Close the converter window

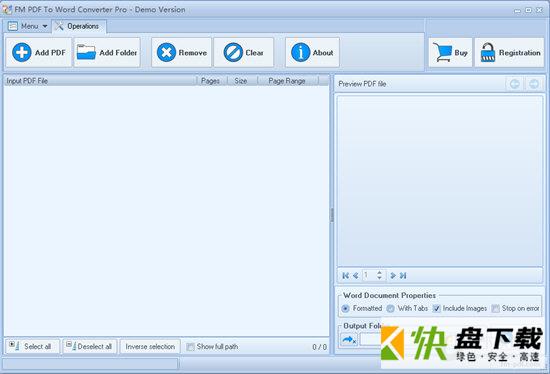click(539, 11)
